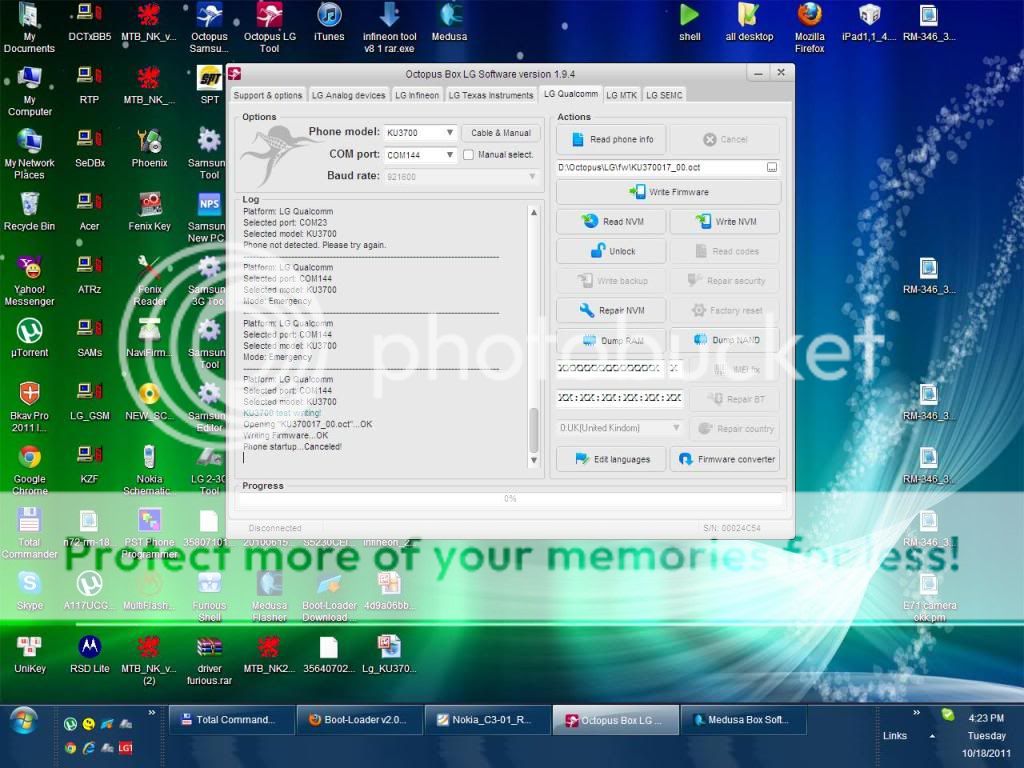This screenshot has width=1024, height=768.
Task: Open the LG Infineon tab
Action: pos(417,95)
